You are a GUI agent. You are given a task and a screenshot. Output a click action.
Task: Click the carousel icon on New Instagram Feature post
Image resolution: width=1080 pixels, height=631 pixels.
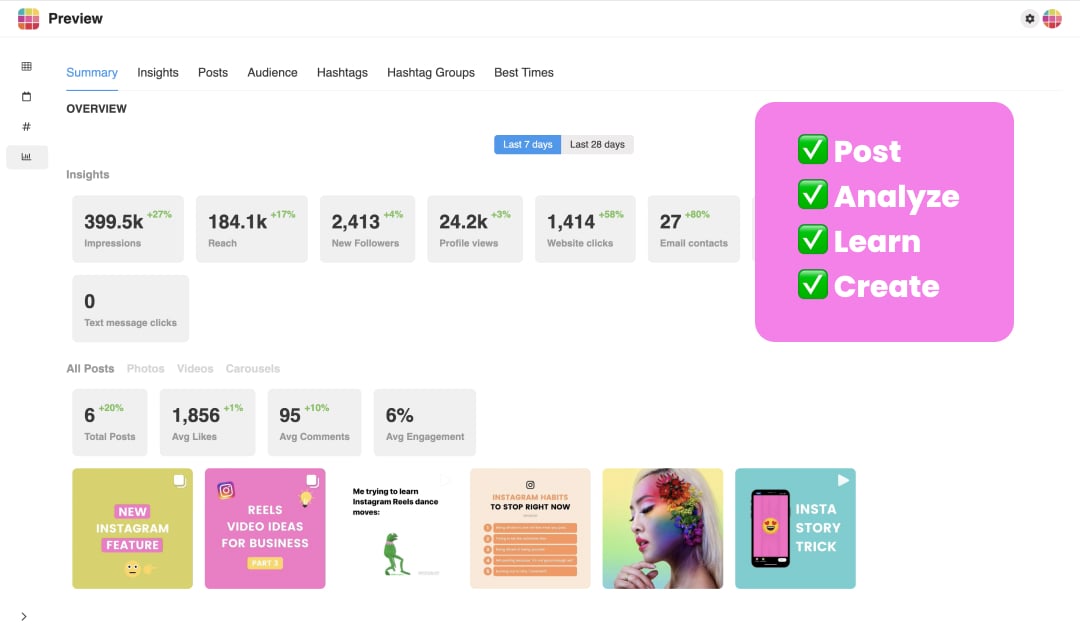coord(179,481)
